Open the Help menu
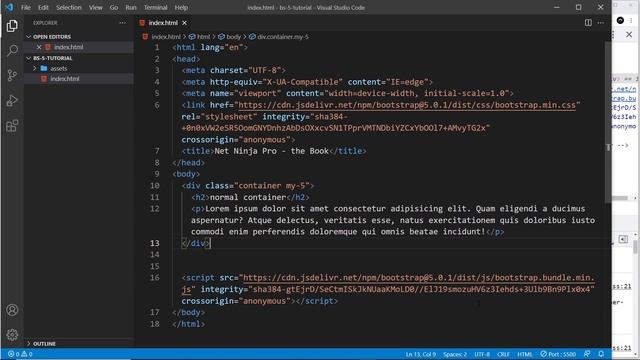 click(x=181, y=7)
